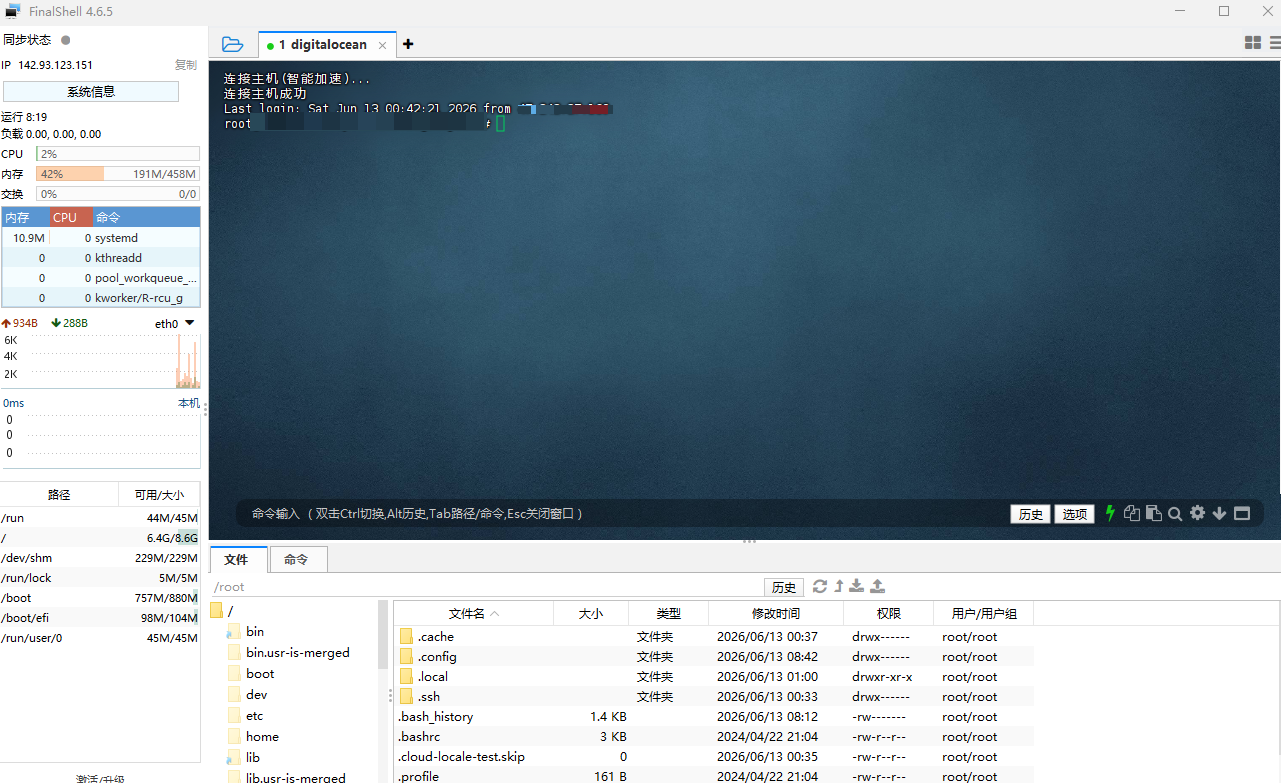The image size is (1281, 783).
Task: Select root / in directory tree
Action: (222, 611)
